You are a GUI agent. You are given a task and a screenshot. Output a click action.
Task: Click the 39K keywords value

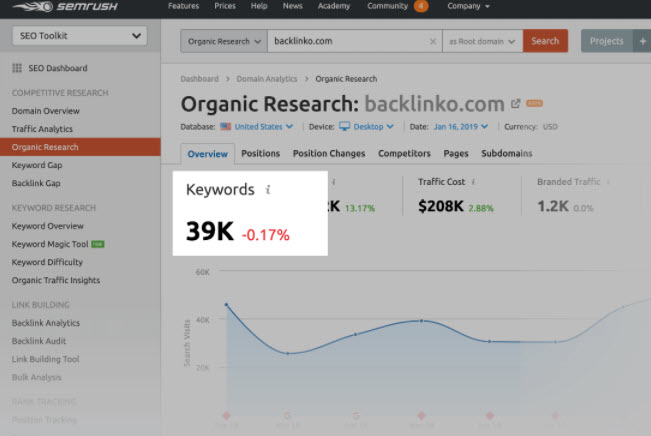pyautogui.click(x=210, y=231)
